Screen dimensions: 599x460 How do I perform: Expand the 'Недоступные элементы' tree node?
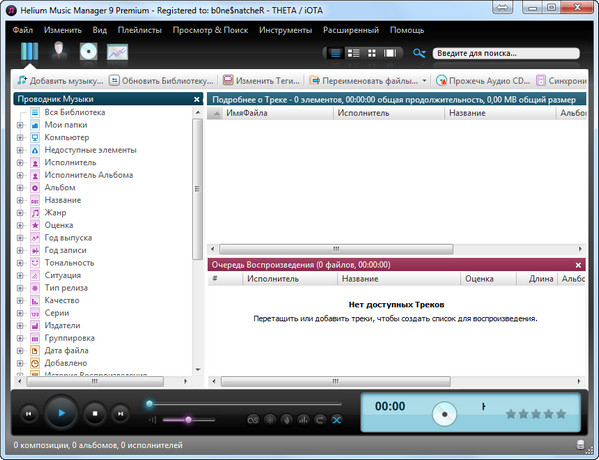point(20,150)
